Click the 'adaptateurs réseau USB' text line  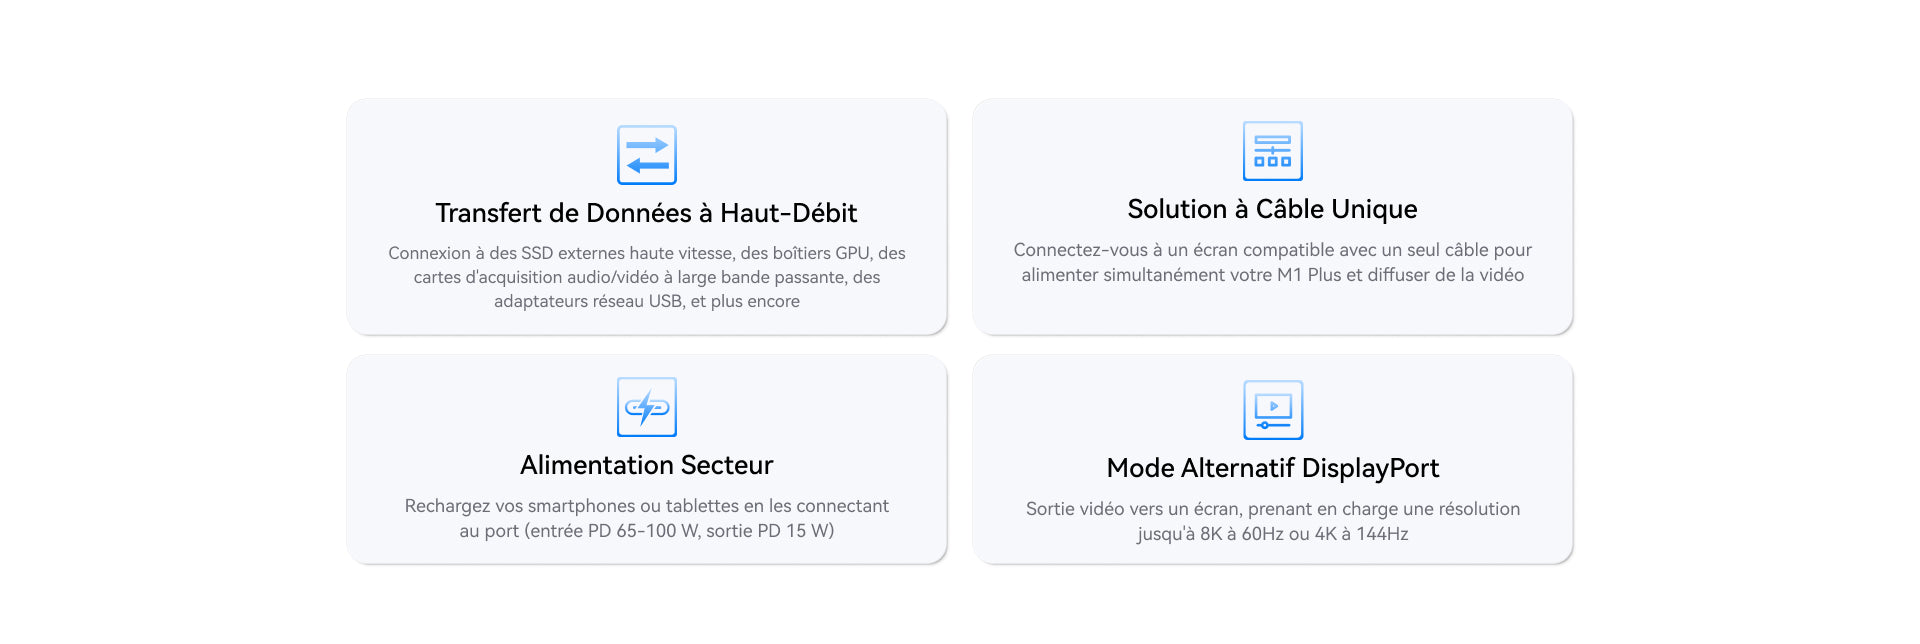[x=646, y=301]
